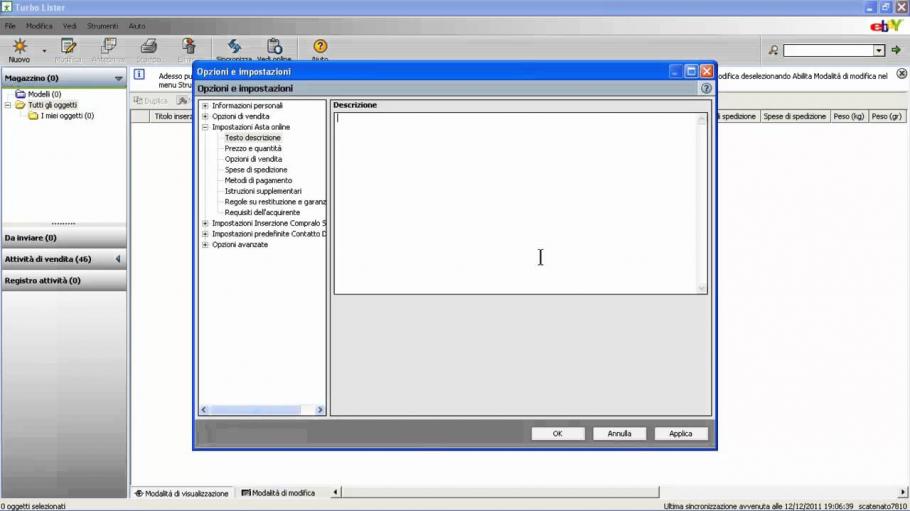910x511 pixels.
Task: Select Requisiti dell'acquirente in settings tree
Action: point(262,213)
